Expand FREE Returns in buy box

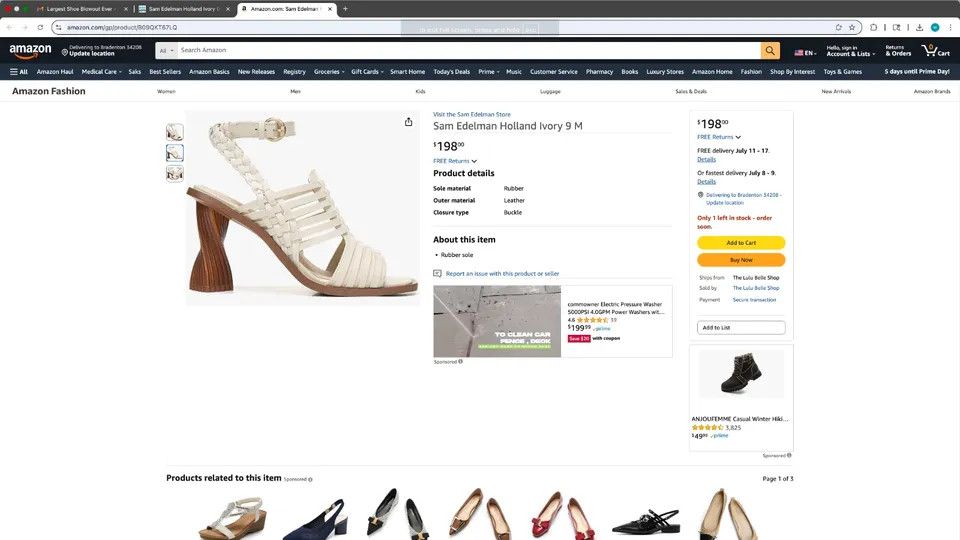pyautogui.click(x=719, y=137)
